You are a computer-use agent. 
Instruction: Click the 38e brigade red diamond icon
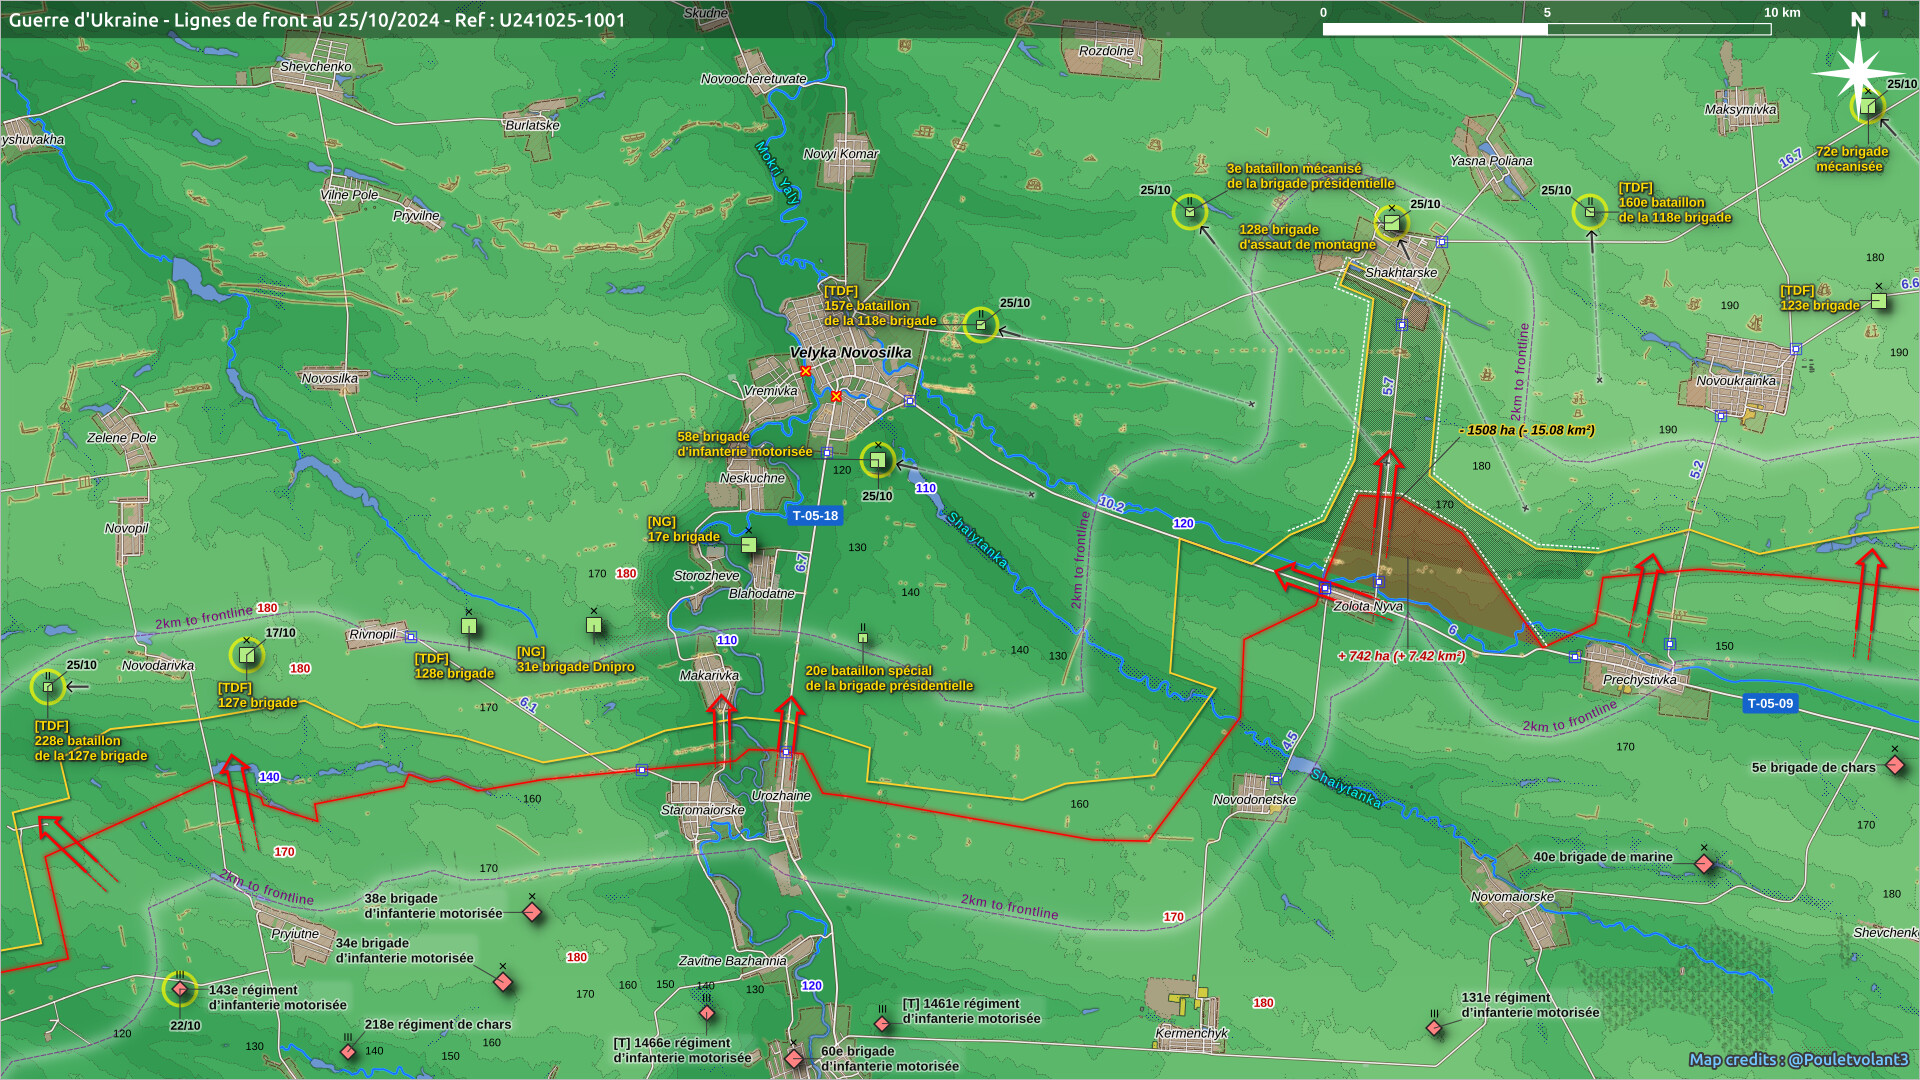532,912
